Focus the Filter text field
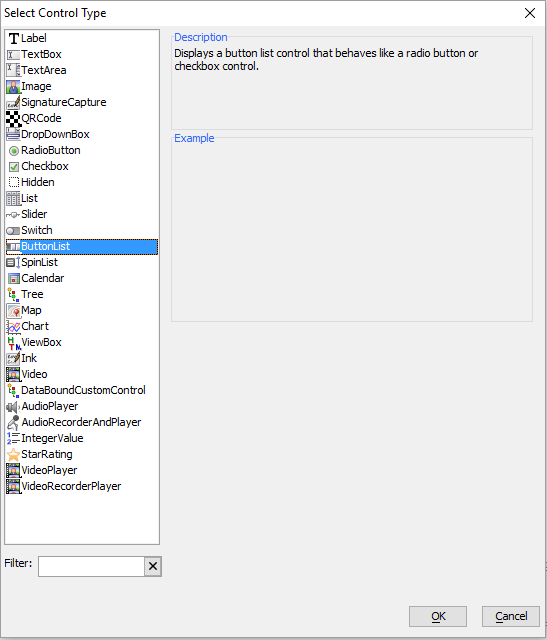 (x=91, y=566)
